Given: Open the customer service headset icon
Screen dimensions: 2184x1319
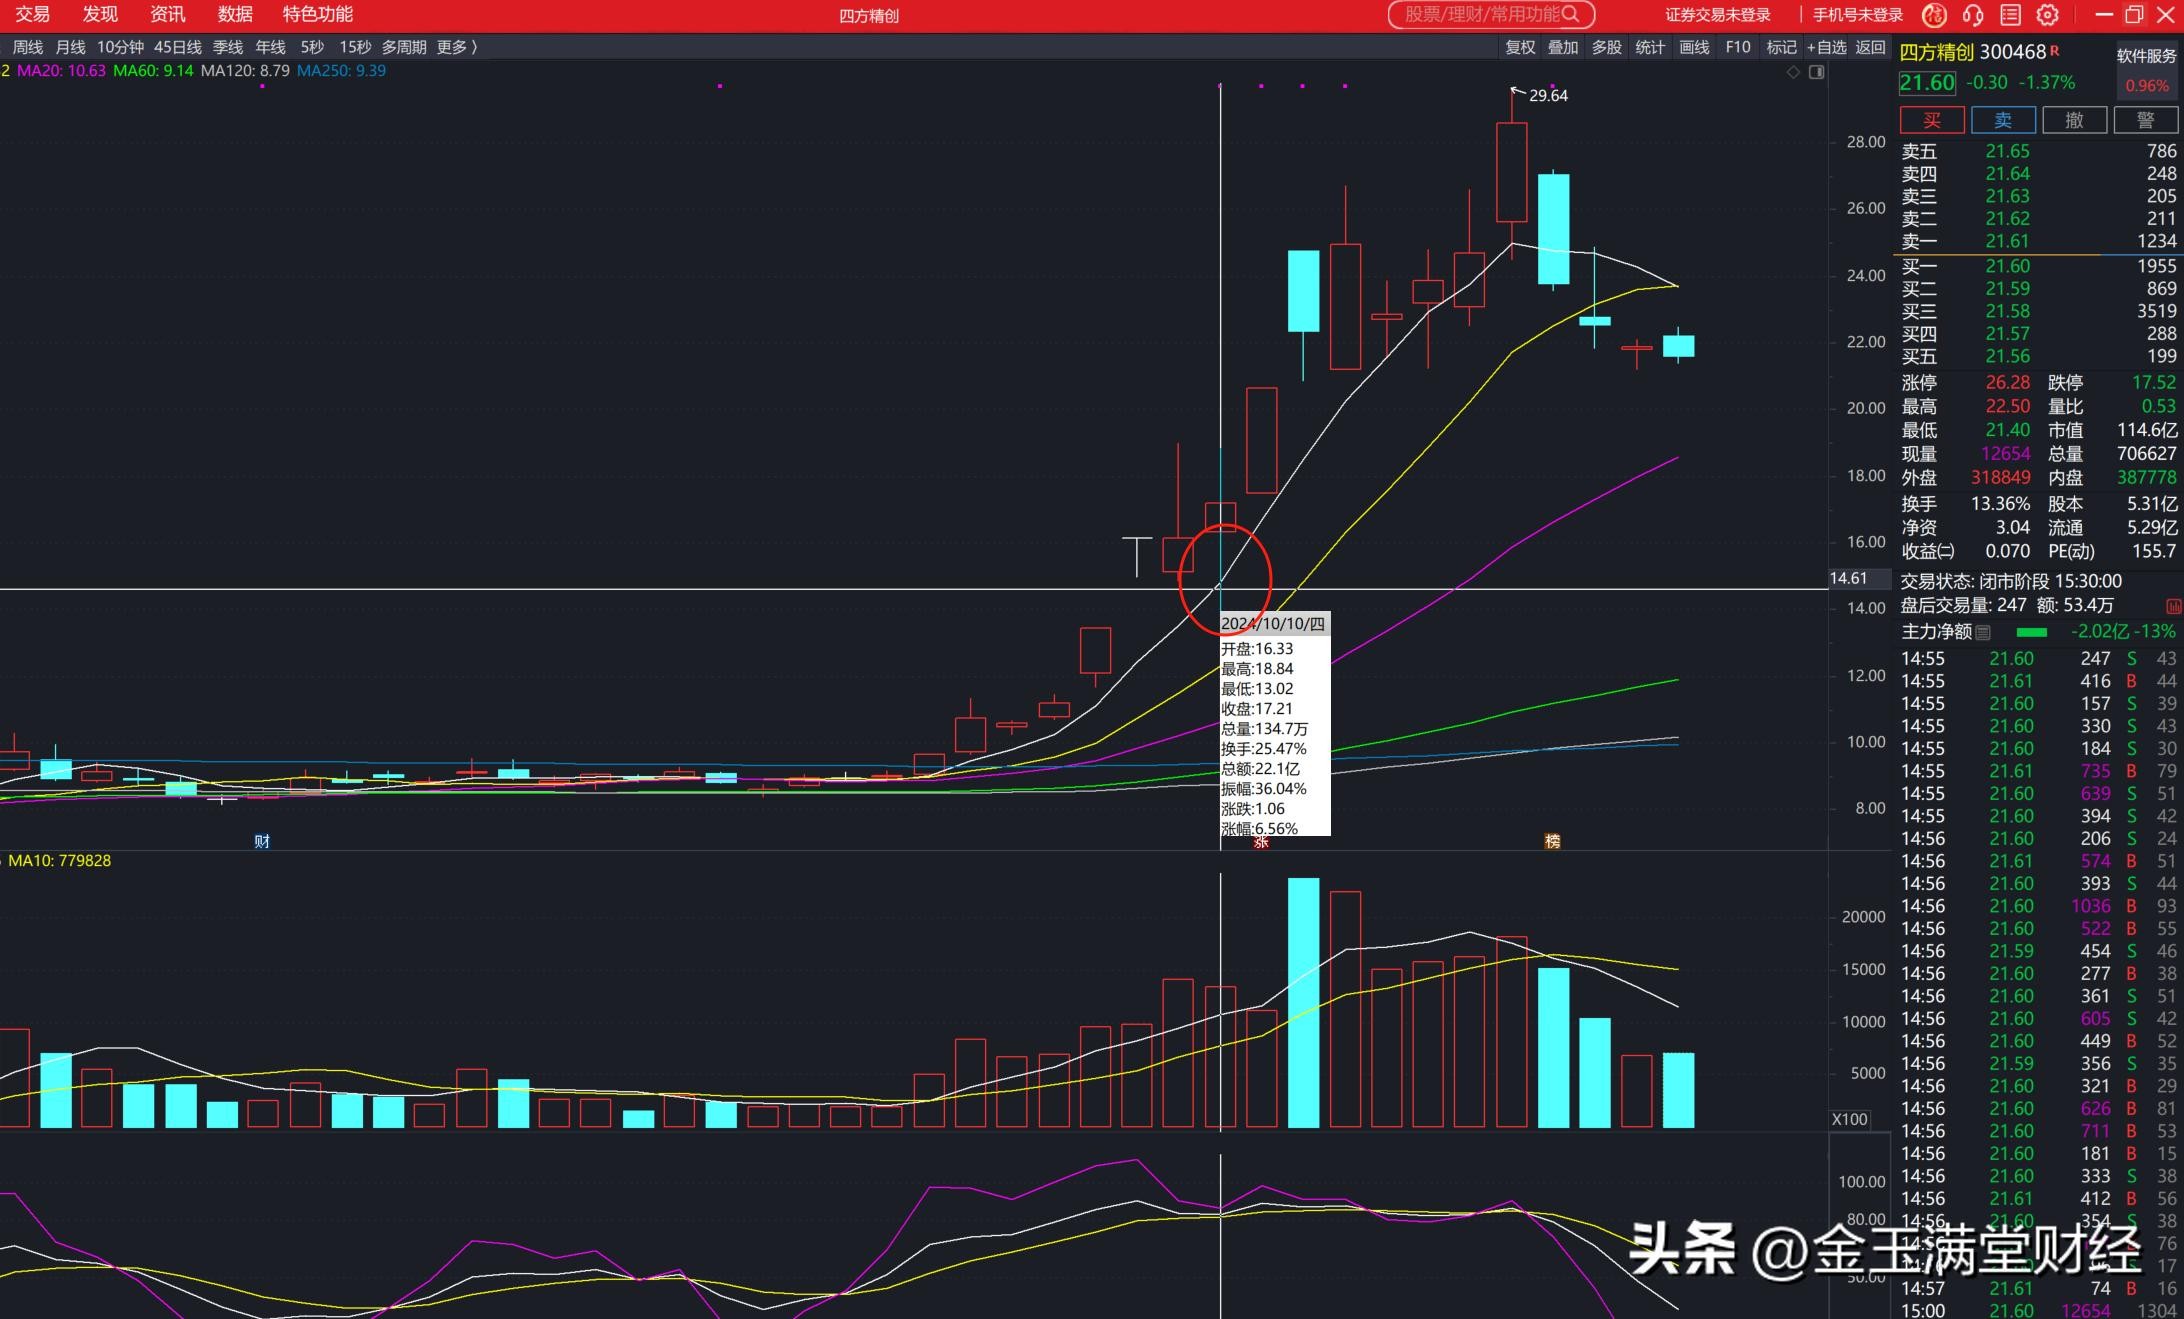Looking at the screenshot, I should tap(1973, 15).
